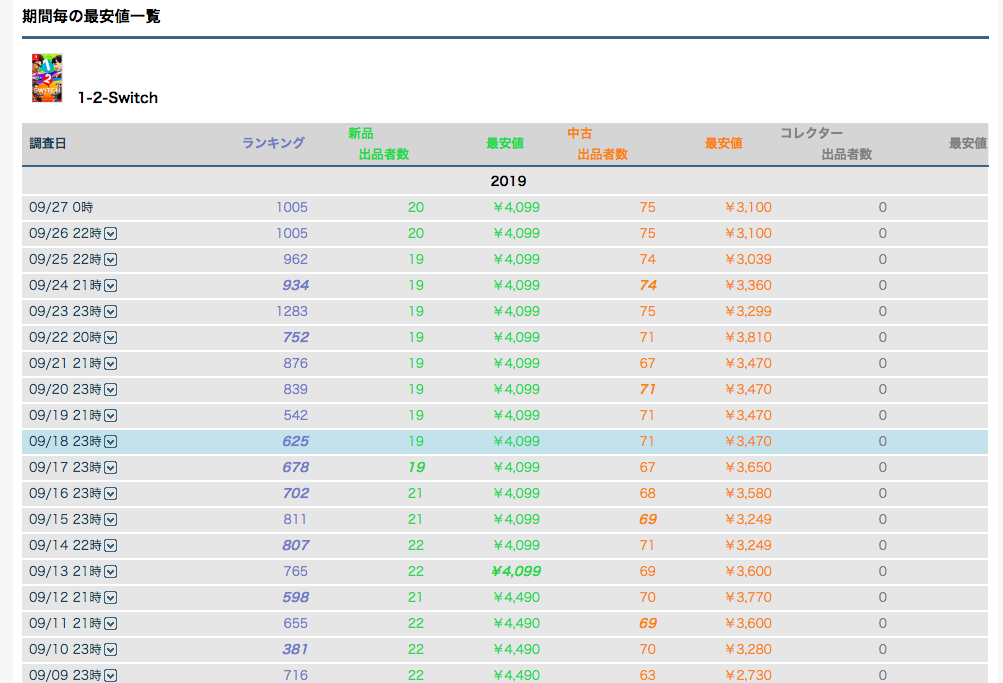Click used price ¥3,360 in 09/24 row
Screen dimensions: 1003x683
click(x=748, y=285)
